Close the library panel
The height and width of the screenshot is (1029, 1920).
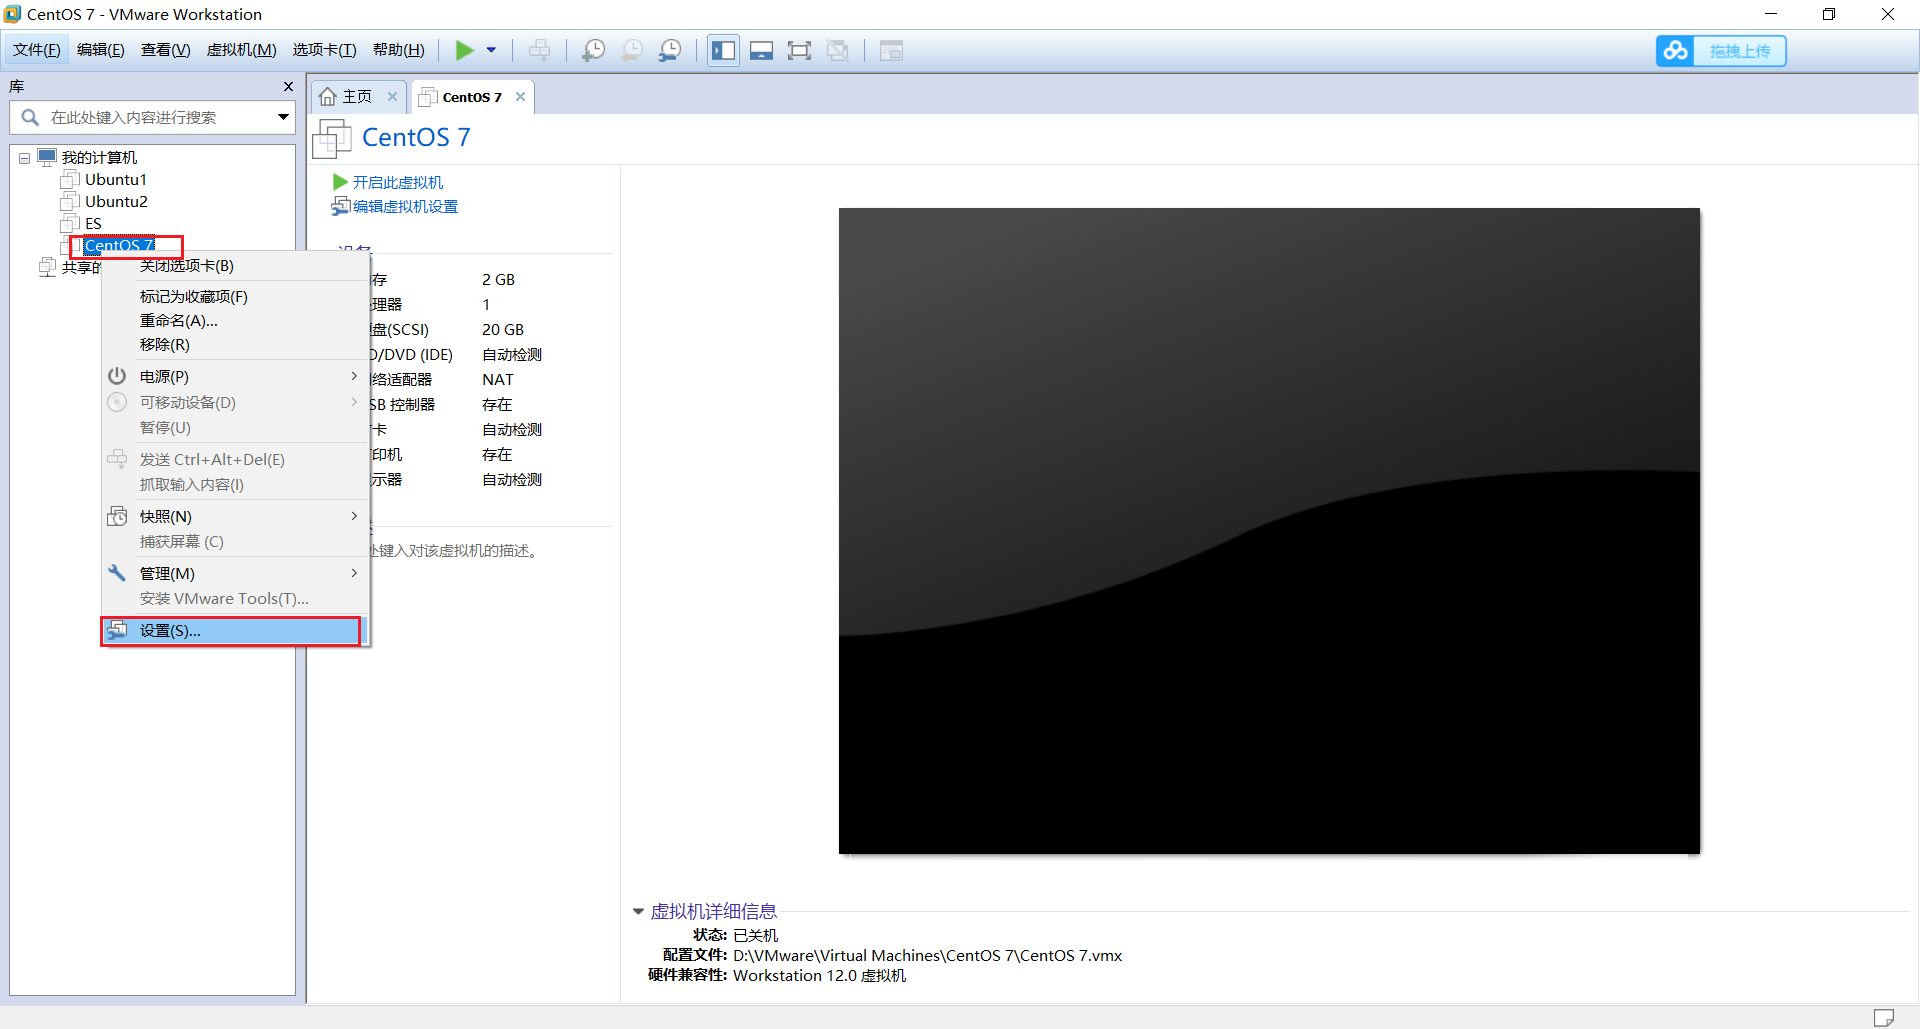pyautogui.click(x=288, y=87)
